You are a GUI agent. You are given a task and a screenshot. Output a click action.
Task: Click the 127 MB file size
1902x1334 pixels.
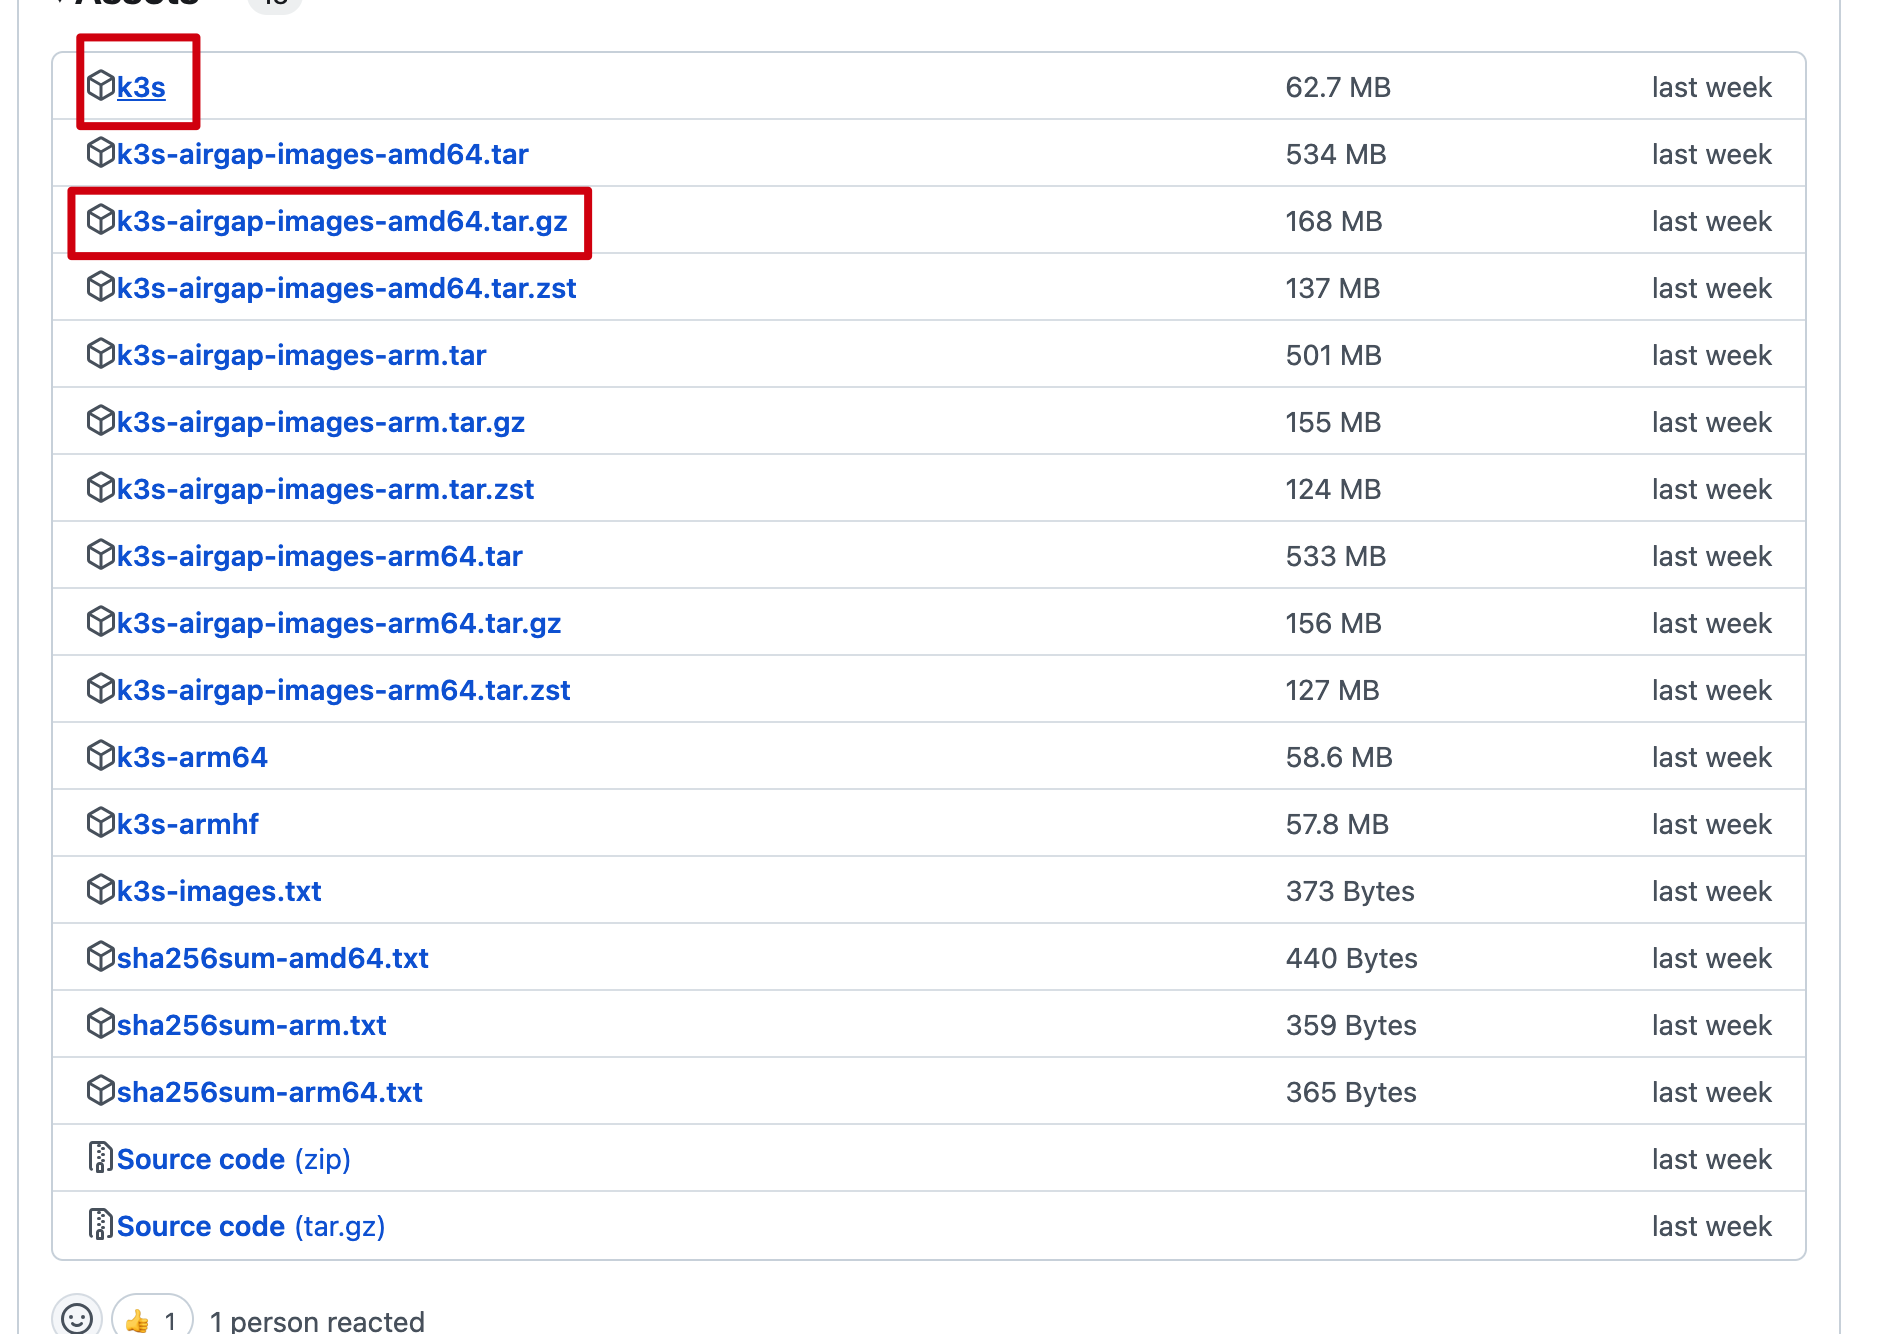click(1333, 690)
